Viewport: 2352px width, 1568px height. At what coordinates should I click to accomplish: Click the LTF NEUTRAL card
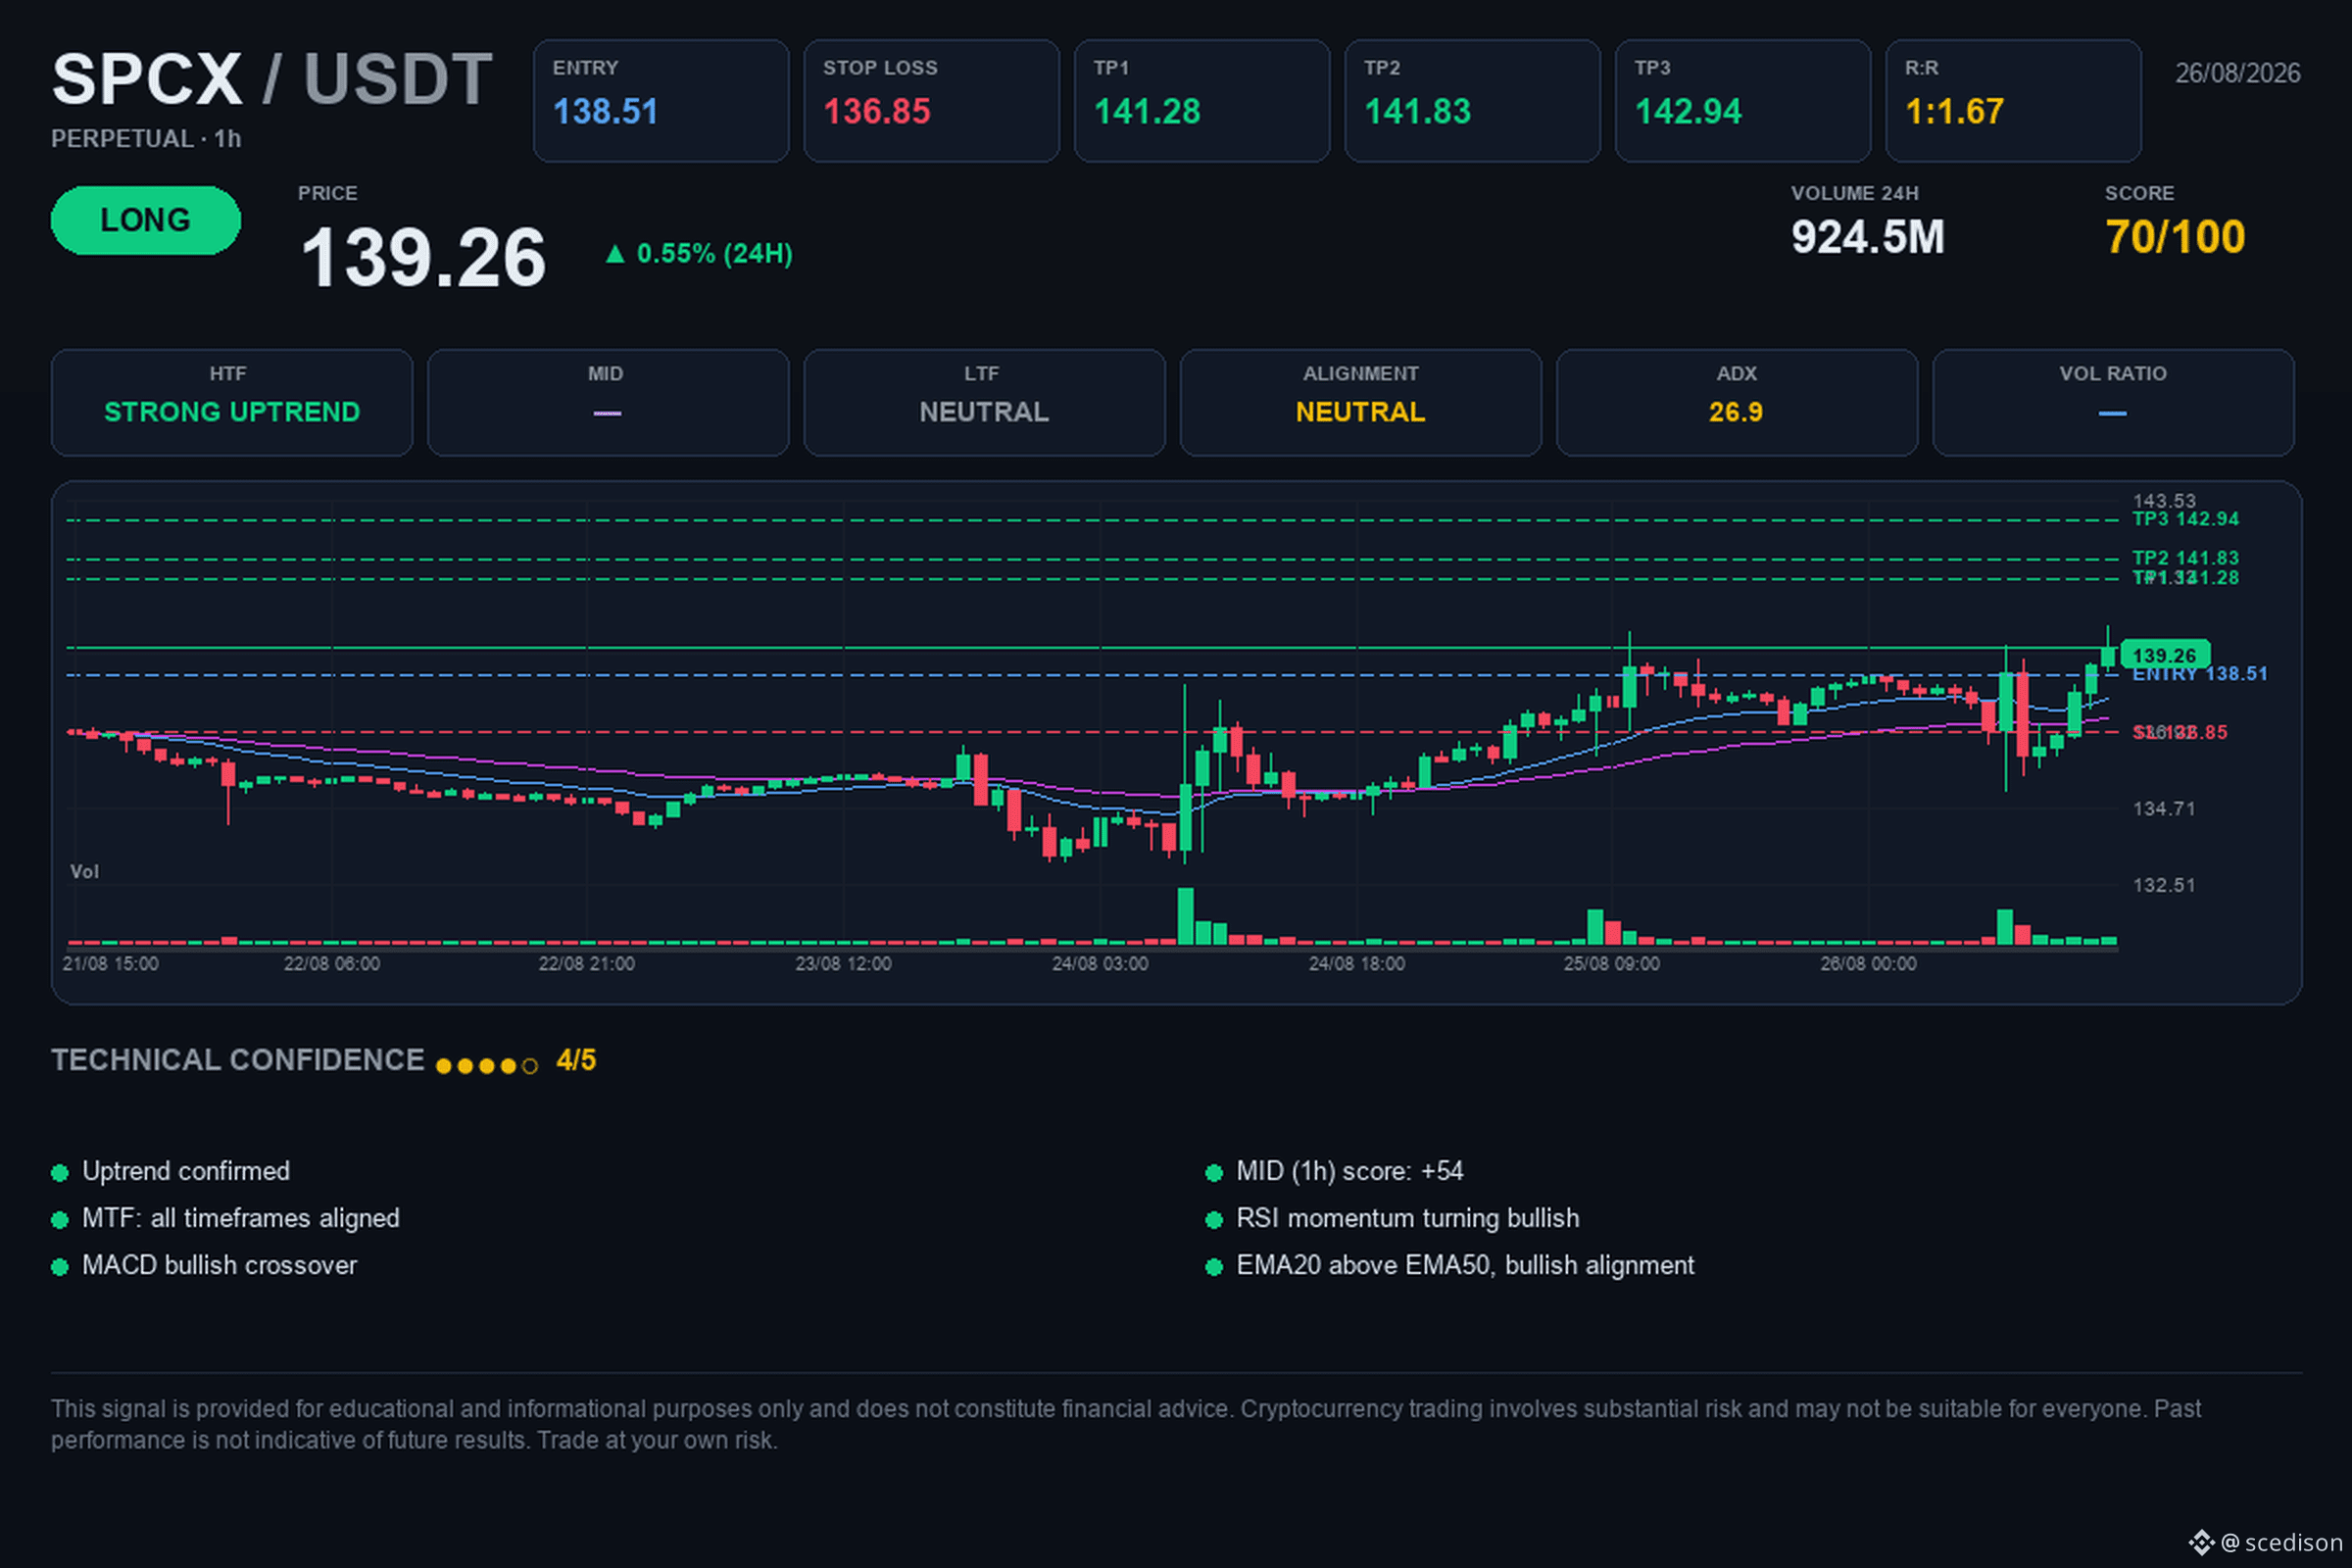[984, 403]
